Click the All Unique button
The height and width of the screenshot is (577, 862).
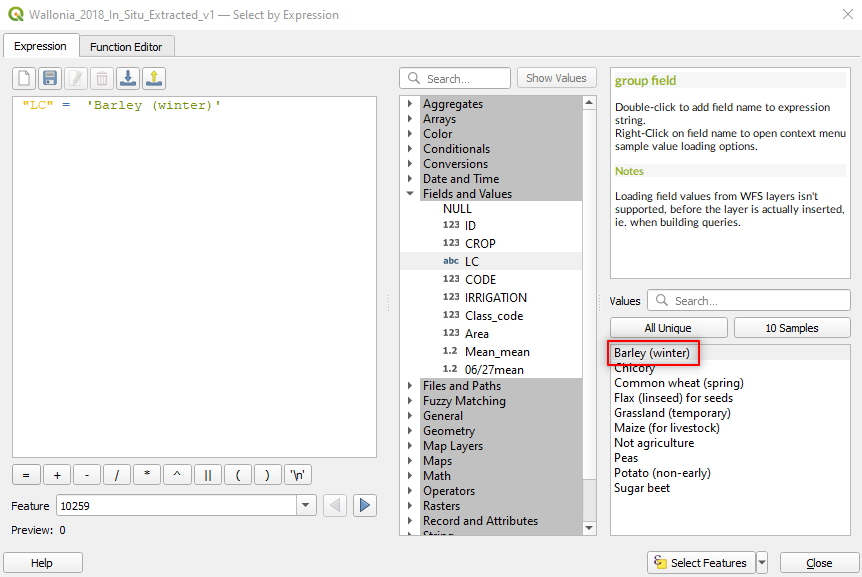pyautogui.click(x=668, y=328)
